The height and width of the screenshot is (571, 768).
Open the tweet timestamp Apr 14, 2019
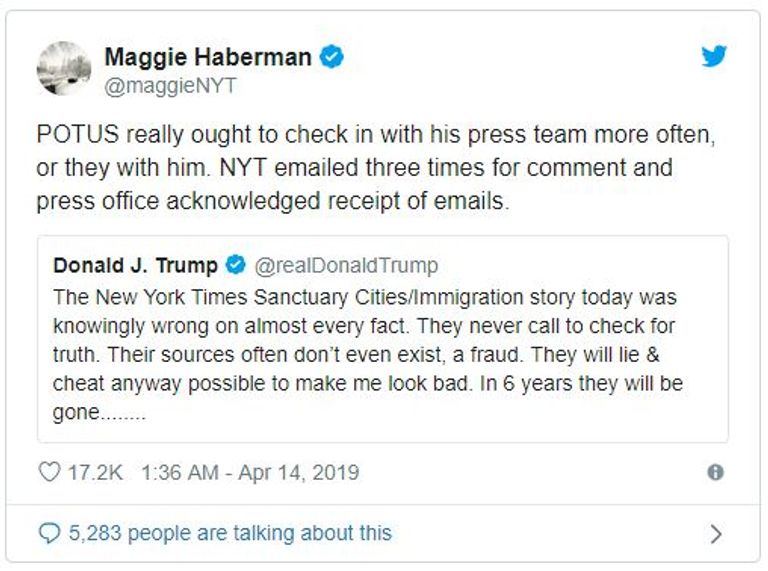pos(250,472)
